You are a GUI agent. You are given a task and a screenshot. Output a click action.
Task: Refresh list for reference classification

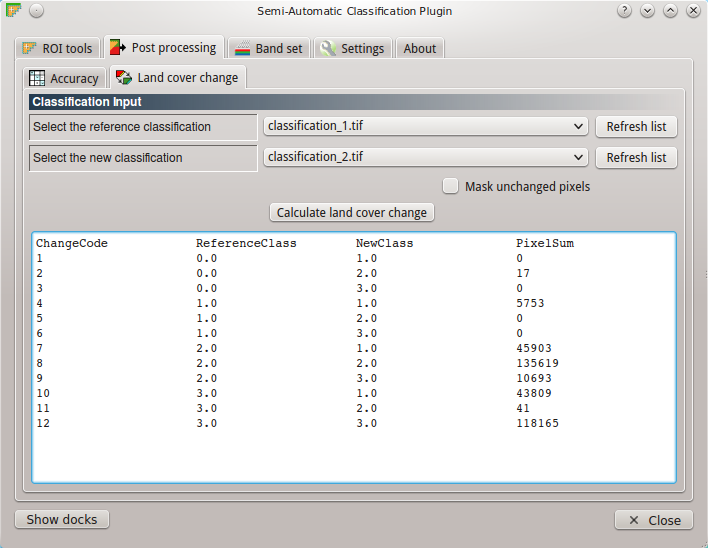pyautogui.click(x=636, y=126)
